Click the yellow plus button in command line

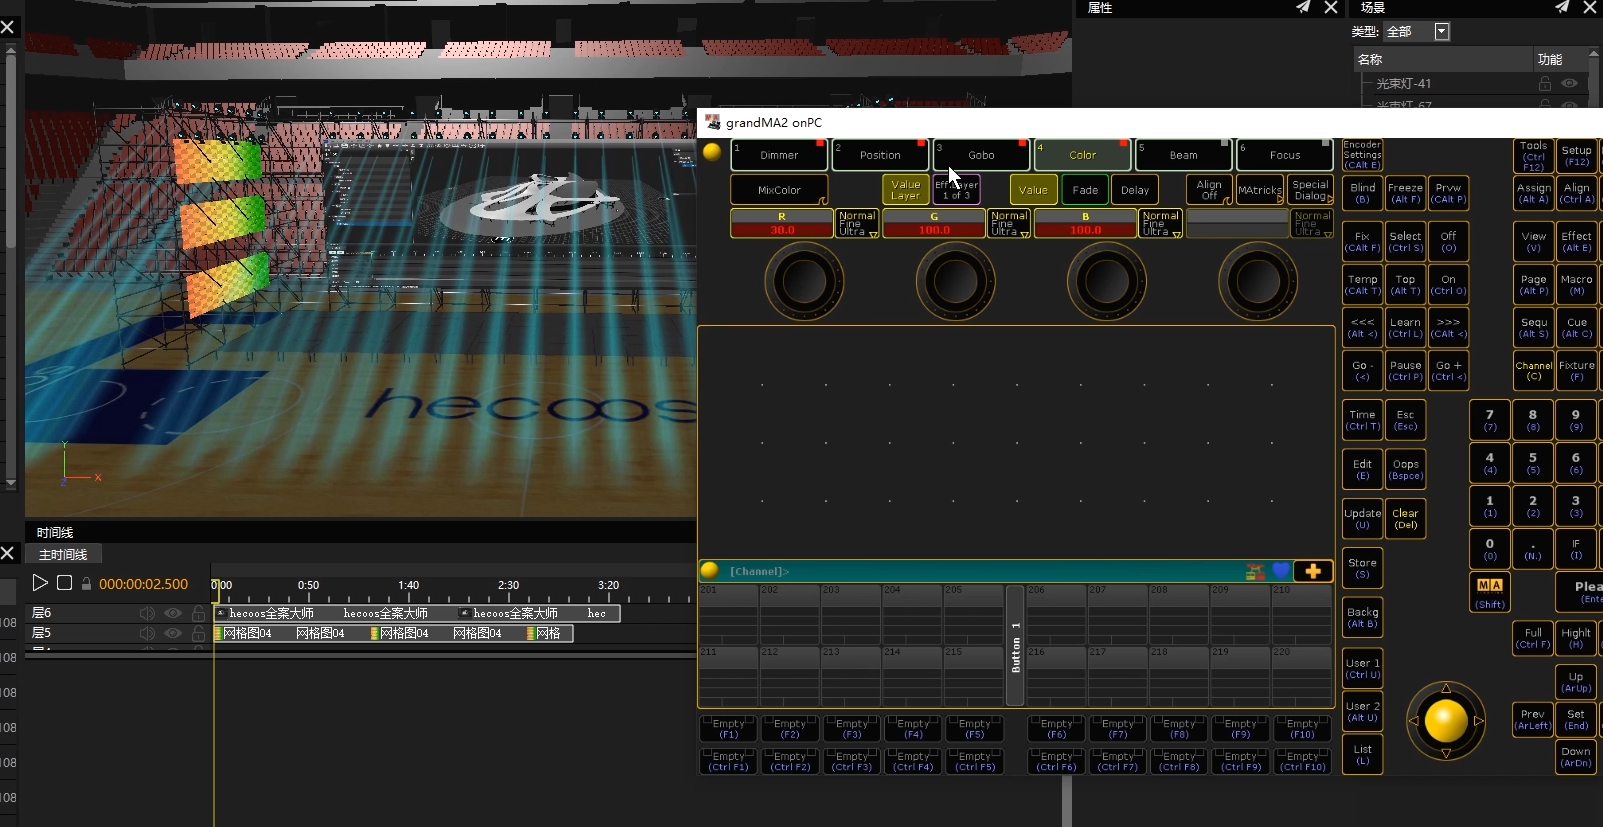[1313, 571]
